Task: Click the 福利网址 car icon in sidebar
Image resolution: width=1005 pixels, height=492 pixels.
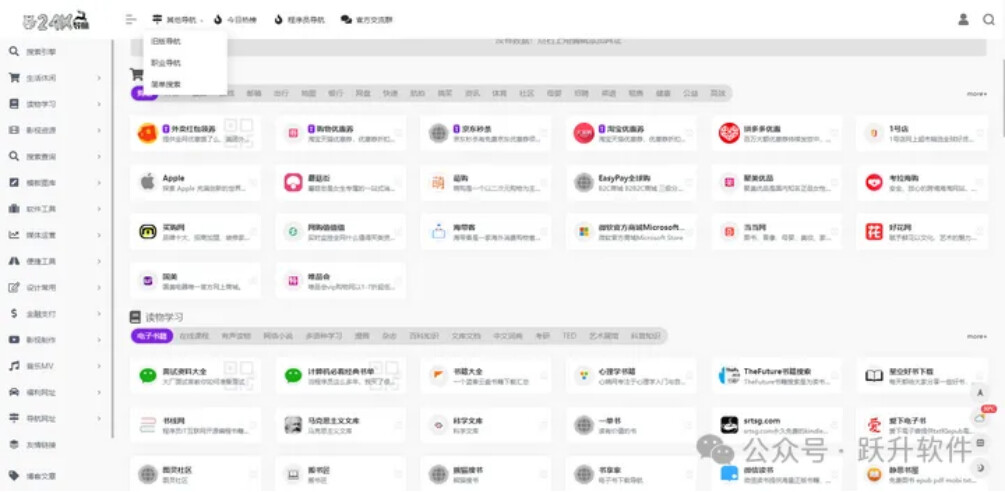Action: click(13, 392)
